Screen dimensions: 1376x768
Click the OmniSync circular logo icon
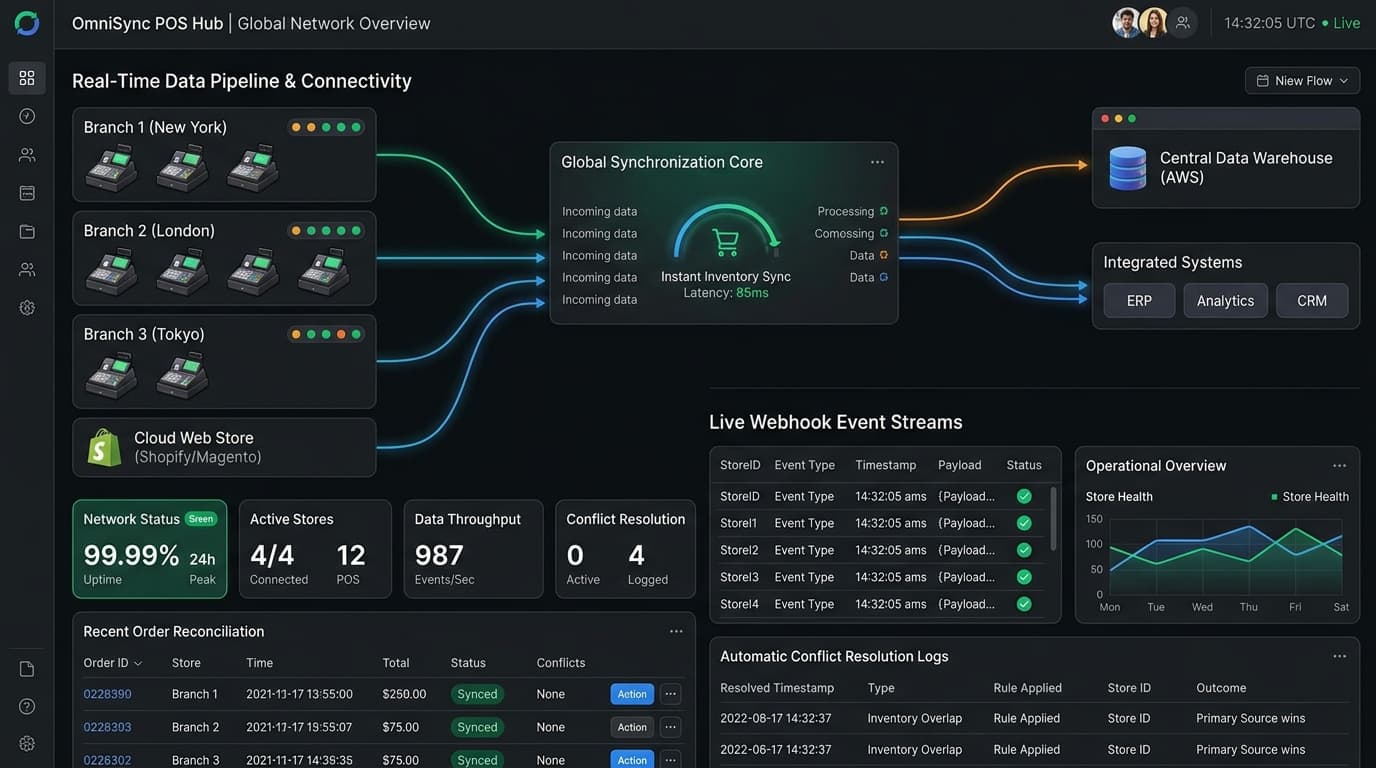point(27,23)
